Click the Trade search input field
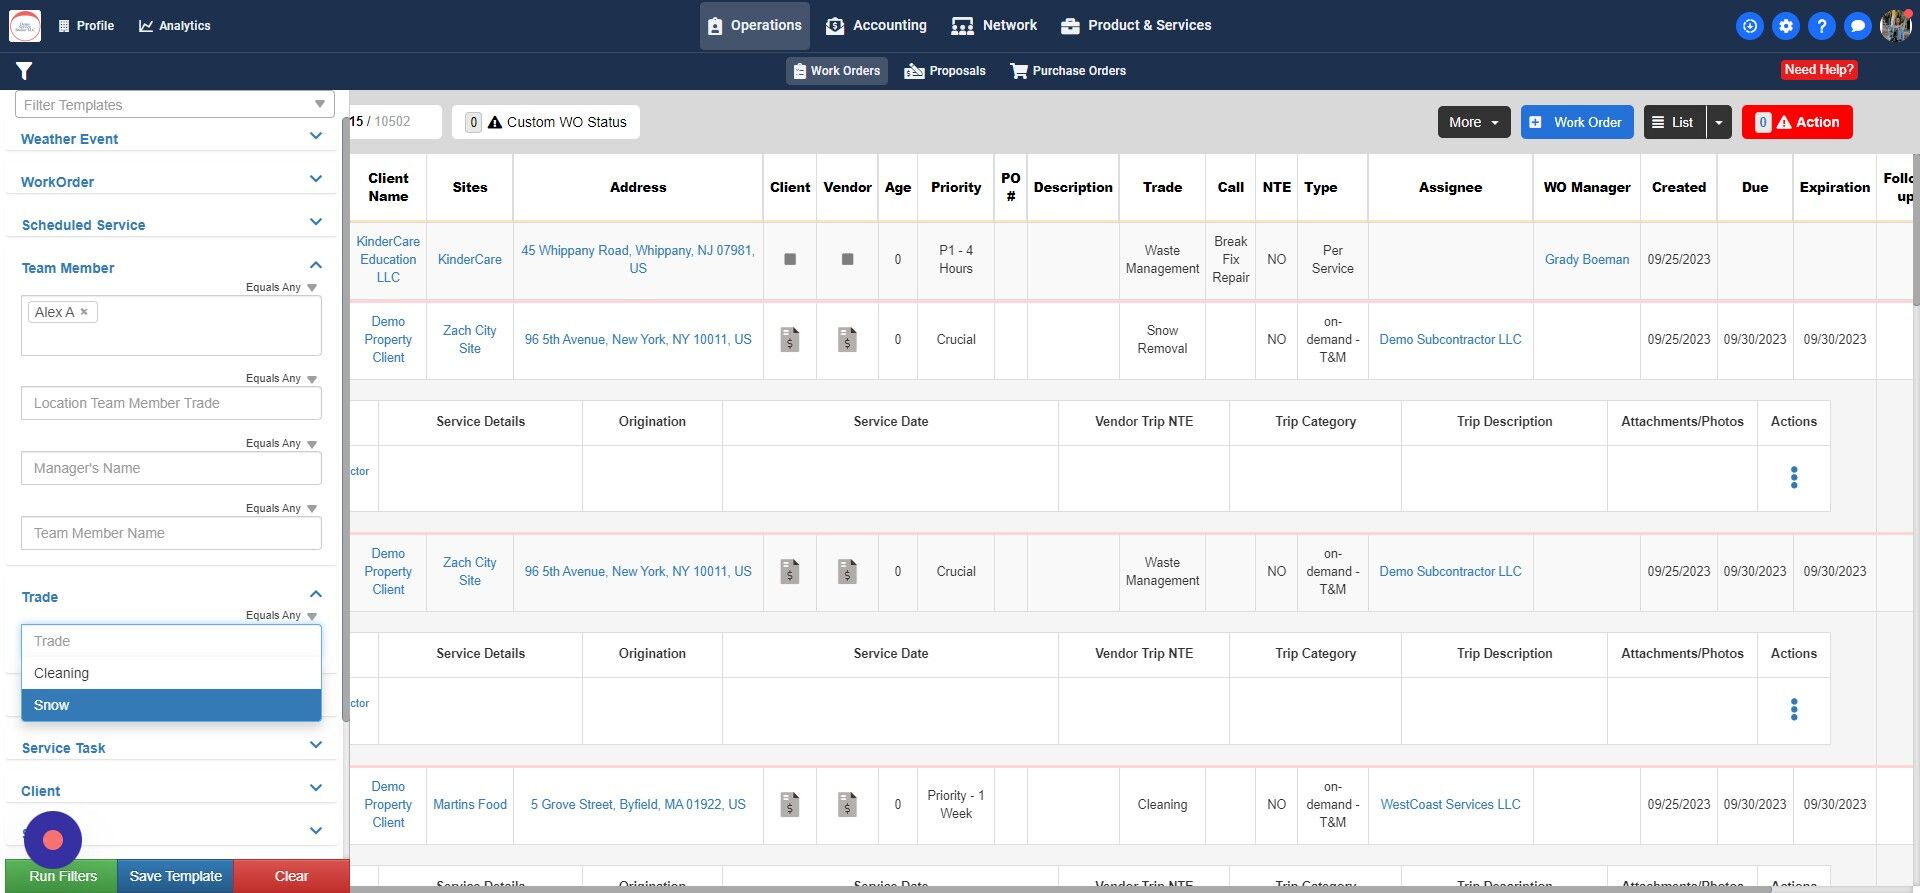The width and height of the screenshot is (1920, 893). click(171, 641)
